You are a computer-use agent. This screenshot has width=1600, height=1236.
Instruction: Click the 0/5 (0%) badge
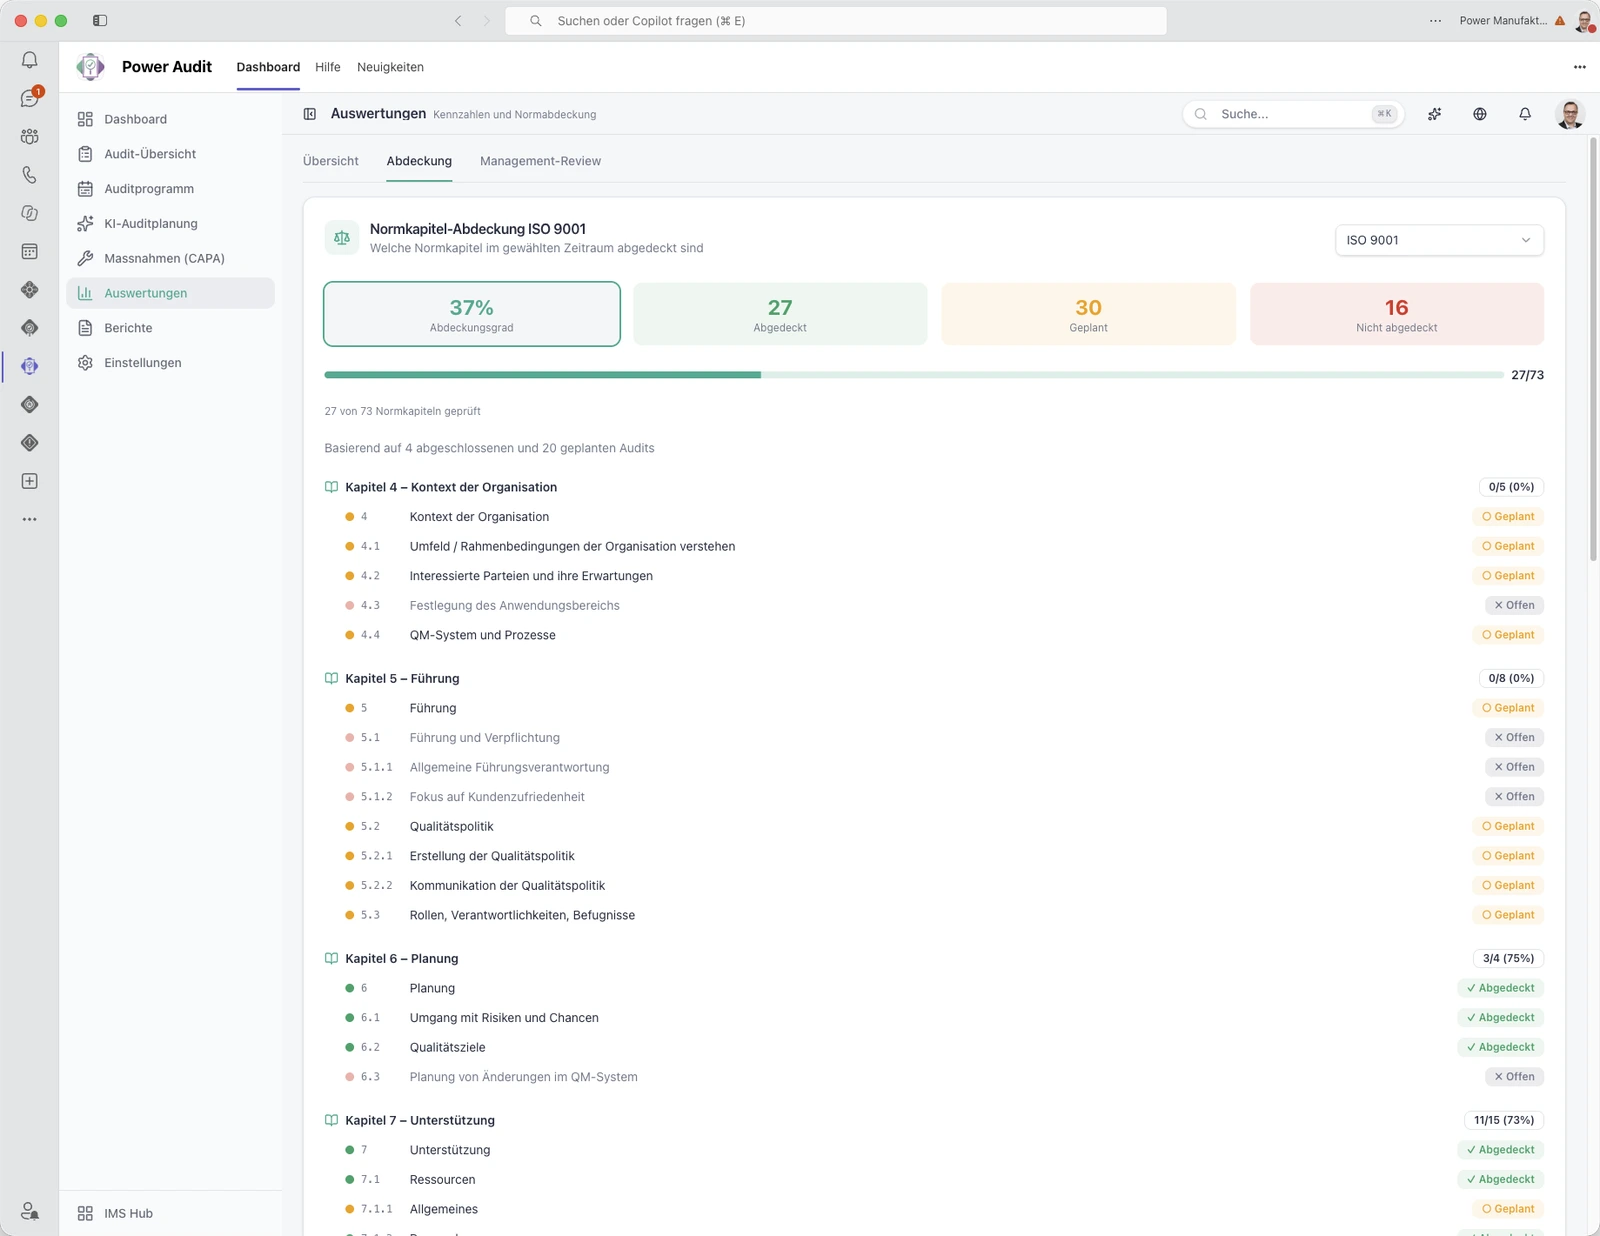[x=1511, y=487]
